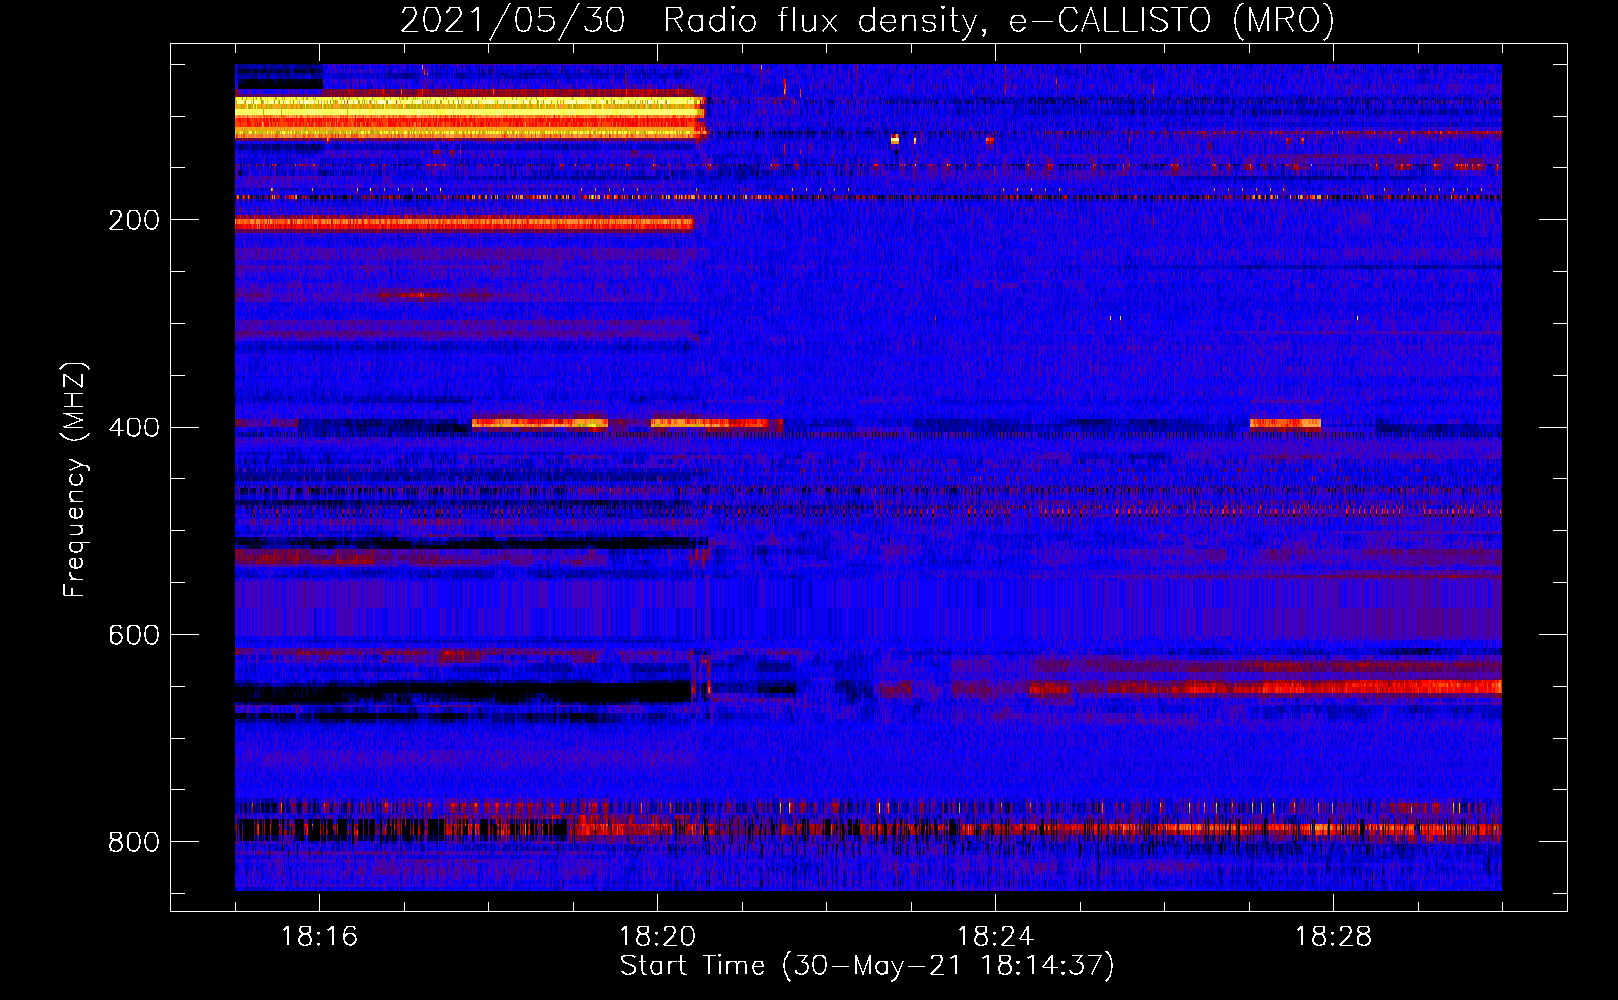Screen dimensions: 1618x1000
Task: Click the 200 frequency tick label
Action: tap(134, 220)
